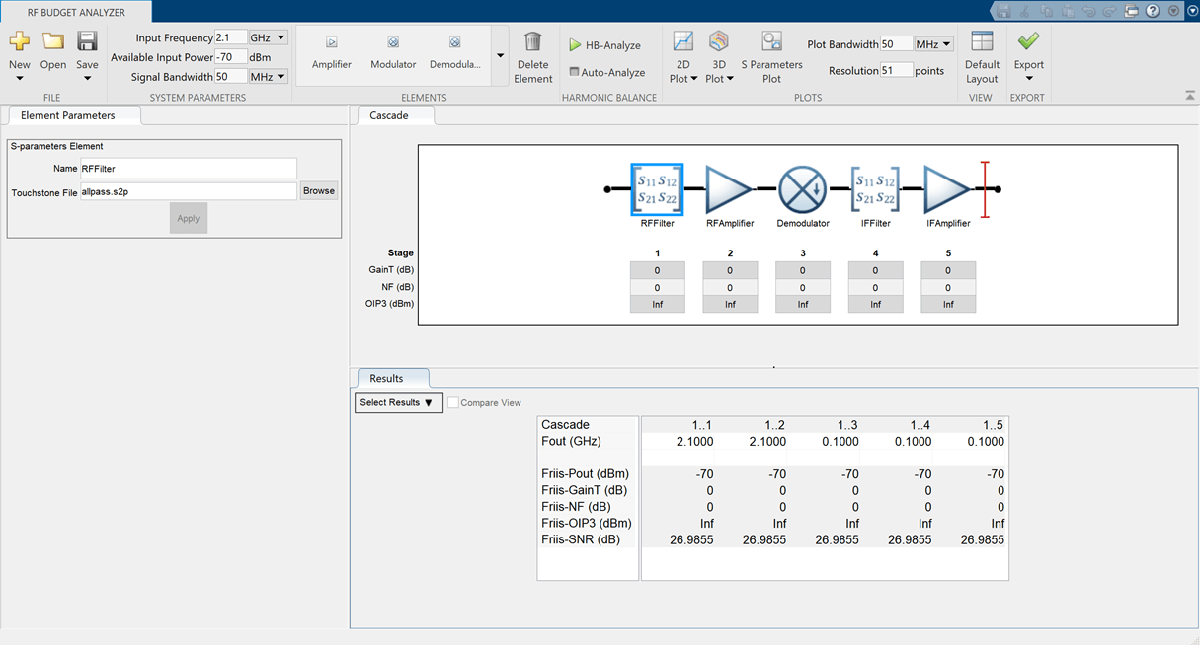Add a Modulator element from gallery

click(393, 51)
